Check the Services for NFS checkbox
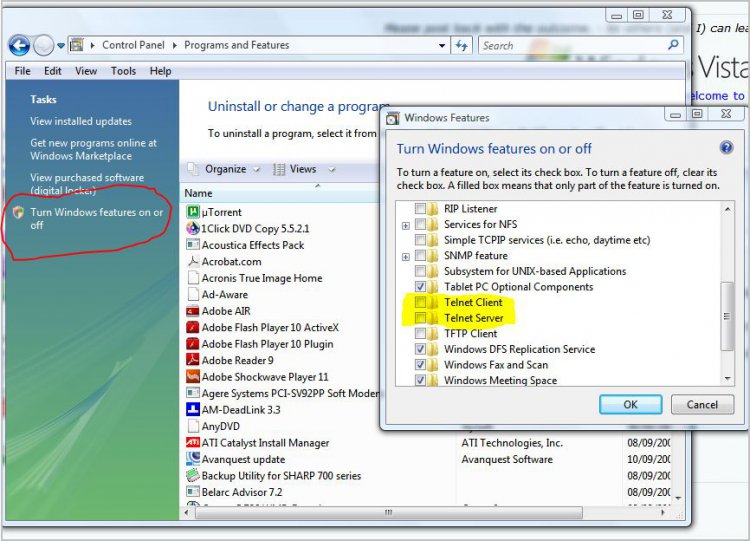 420,224
